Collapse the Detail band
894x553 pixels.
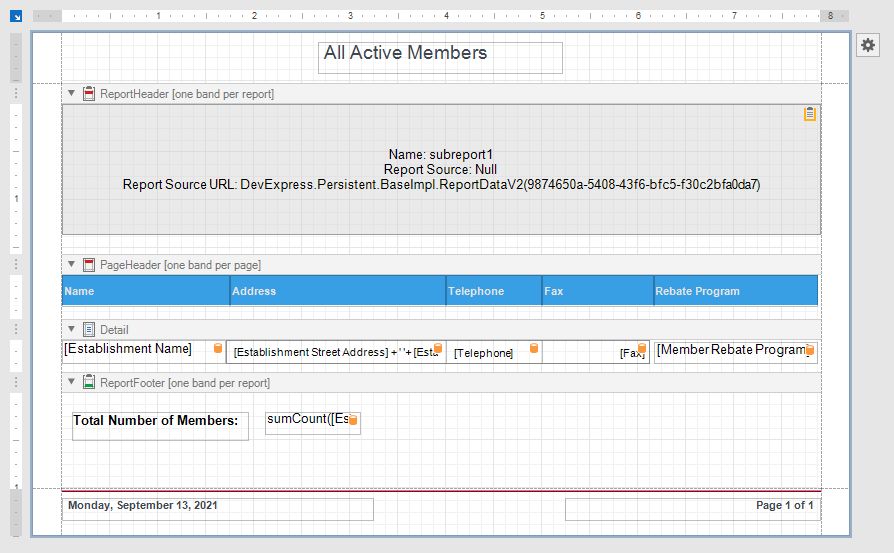72,329
